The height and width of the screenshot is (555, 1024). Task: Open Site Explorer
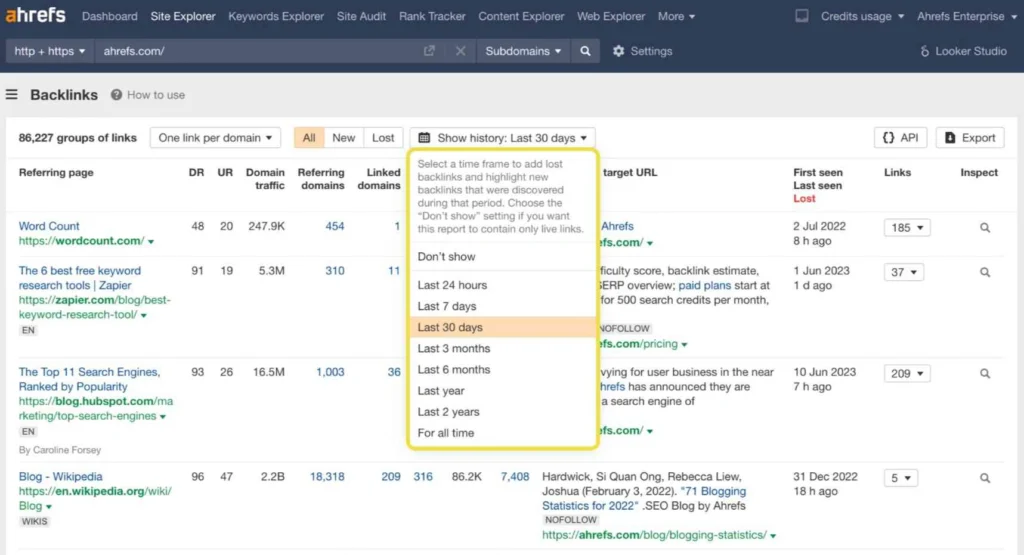click(183, 16)
